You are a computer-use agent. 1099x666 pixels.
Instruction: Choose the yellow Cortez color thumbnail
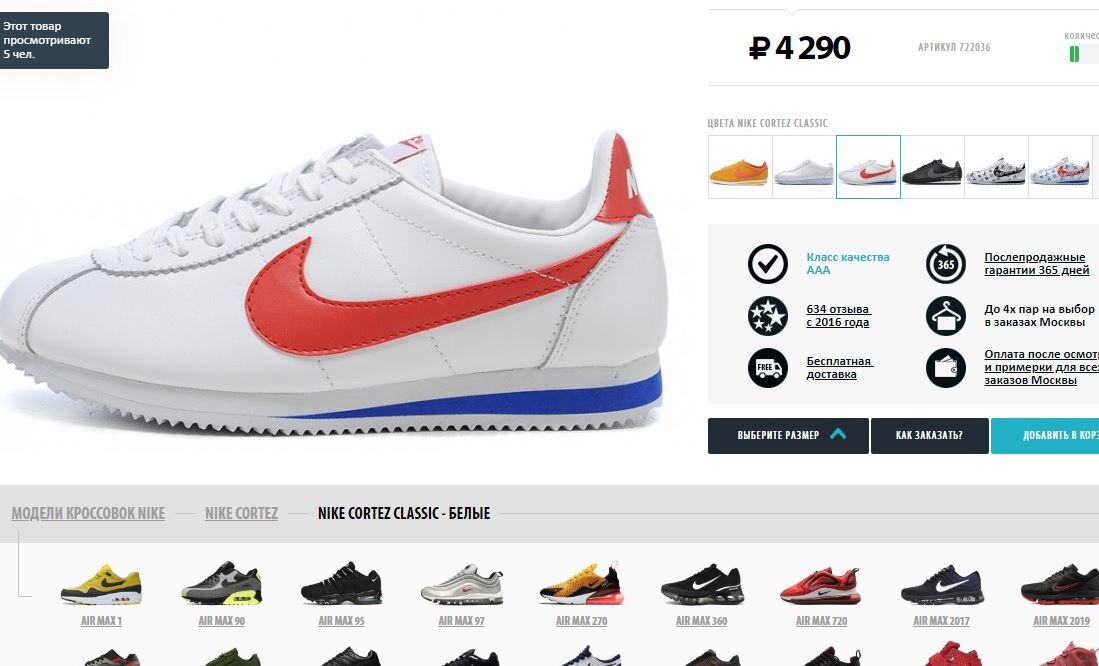(739, 167)
